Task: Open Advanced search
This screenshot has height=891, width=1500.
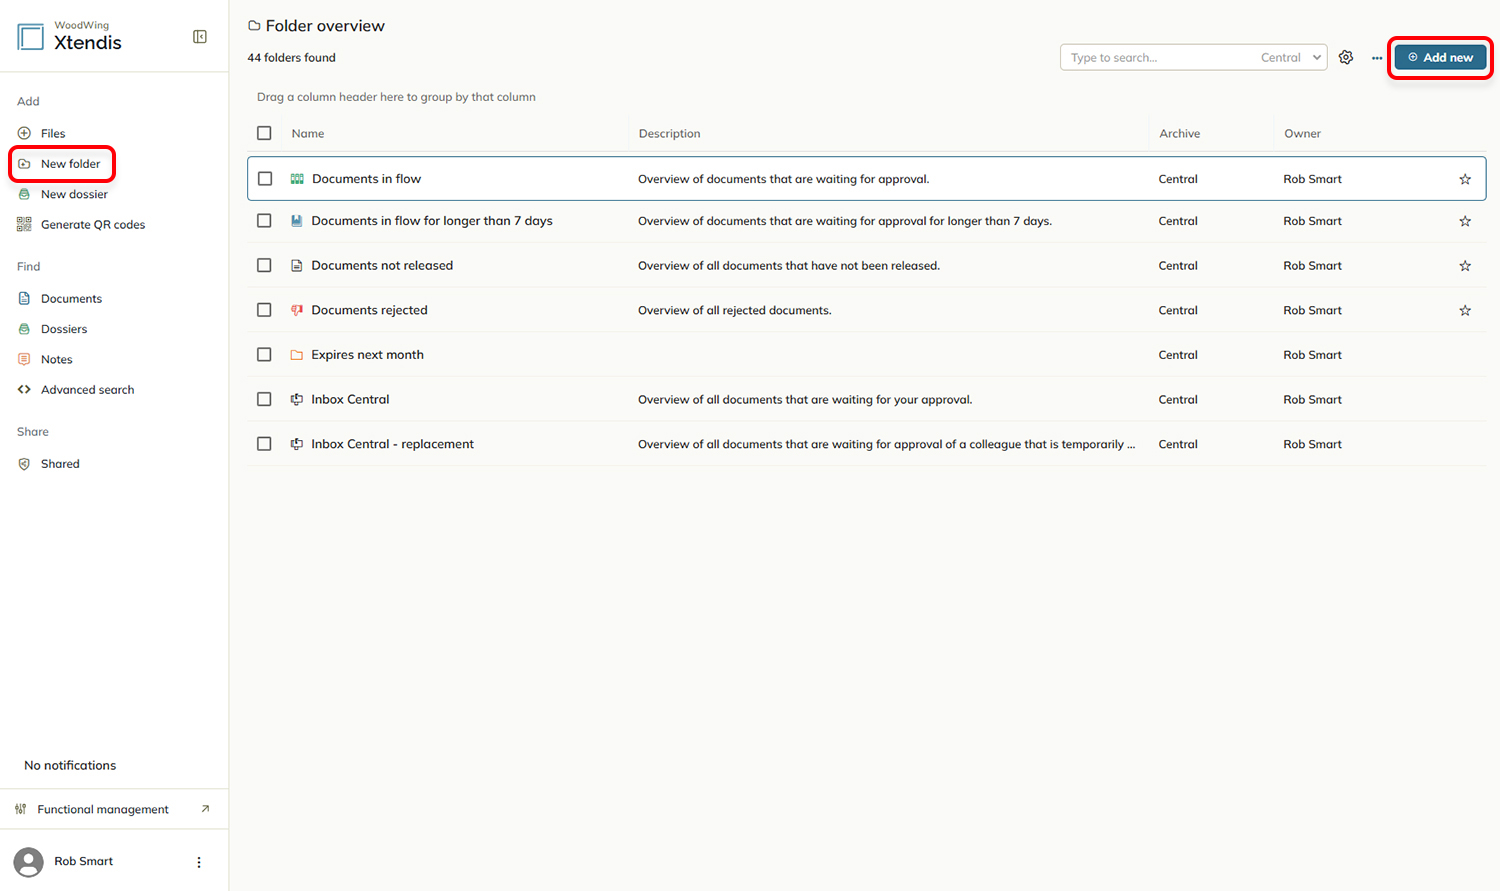Action: pyautogui.click(x=76, y=390)
